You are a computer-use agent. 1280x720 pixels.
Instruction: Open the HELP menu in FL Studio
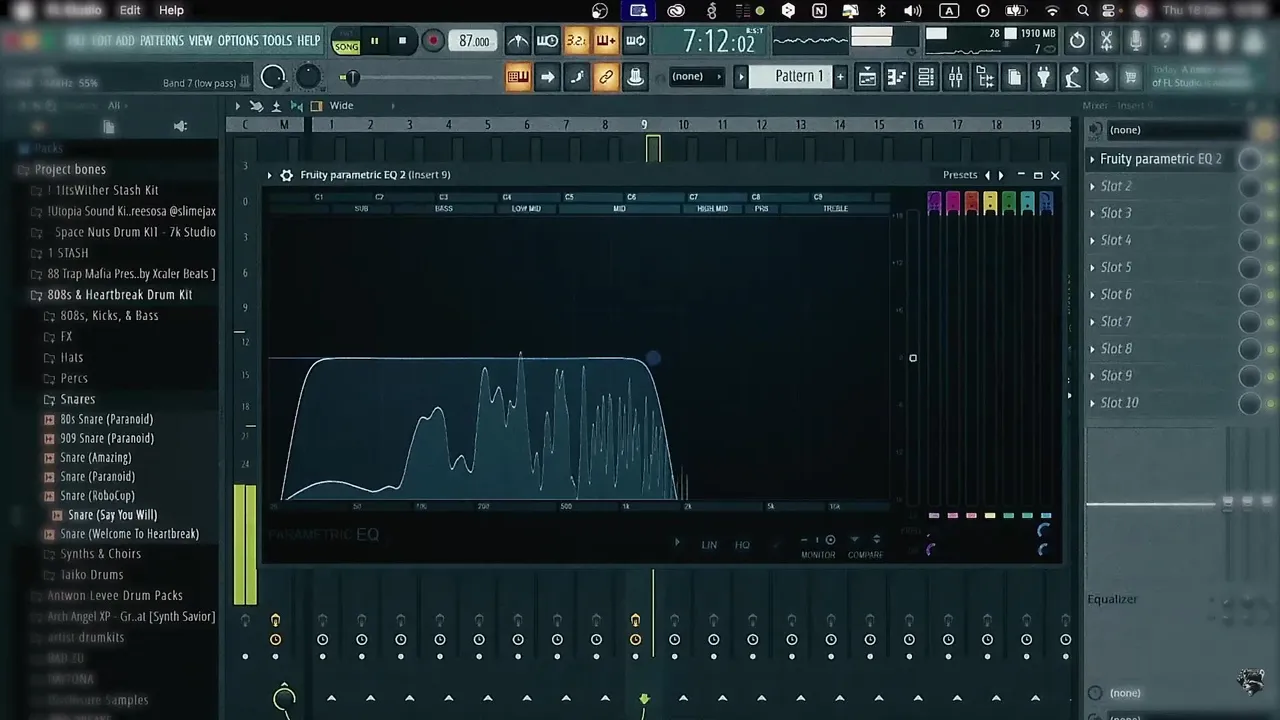(309, 41)
